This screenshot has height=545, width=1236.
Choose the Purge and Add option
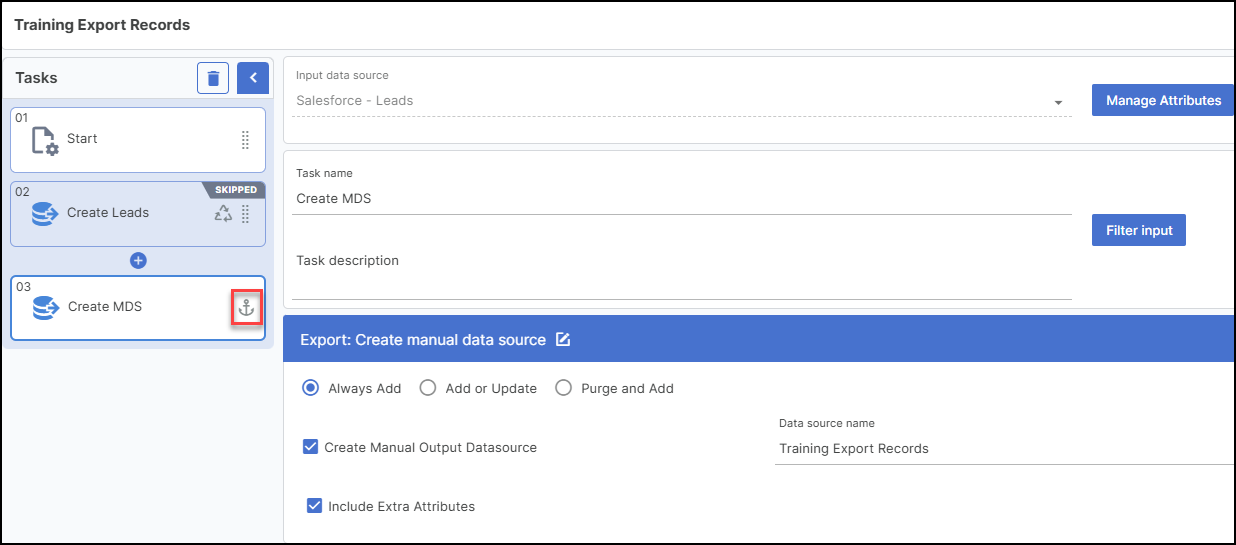click(563, 388)
